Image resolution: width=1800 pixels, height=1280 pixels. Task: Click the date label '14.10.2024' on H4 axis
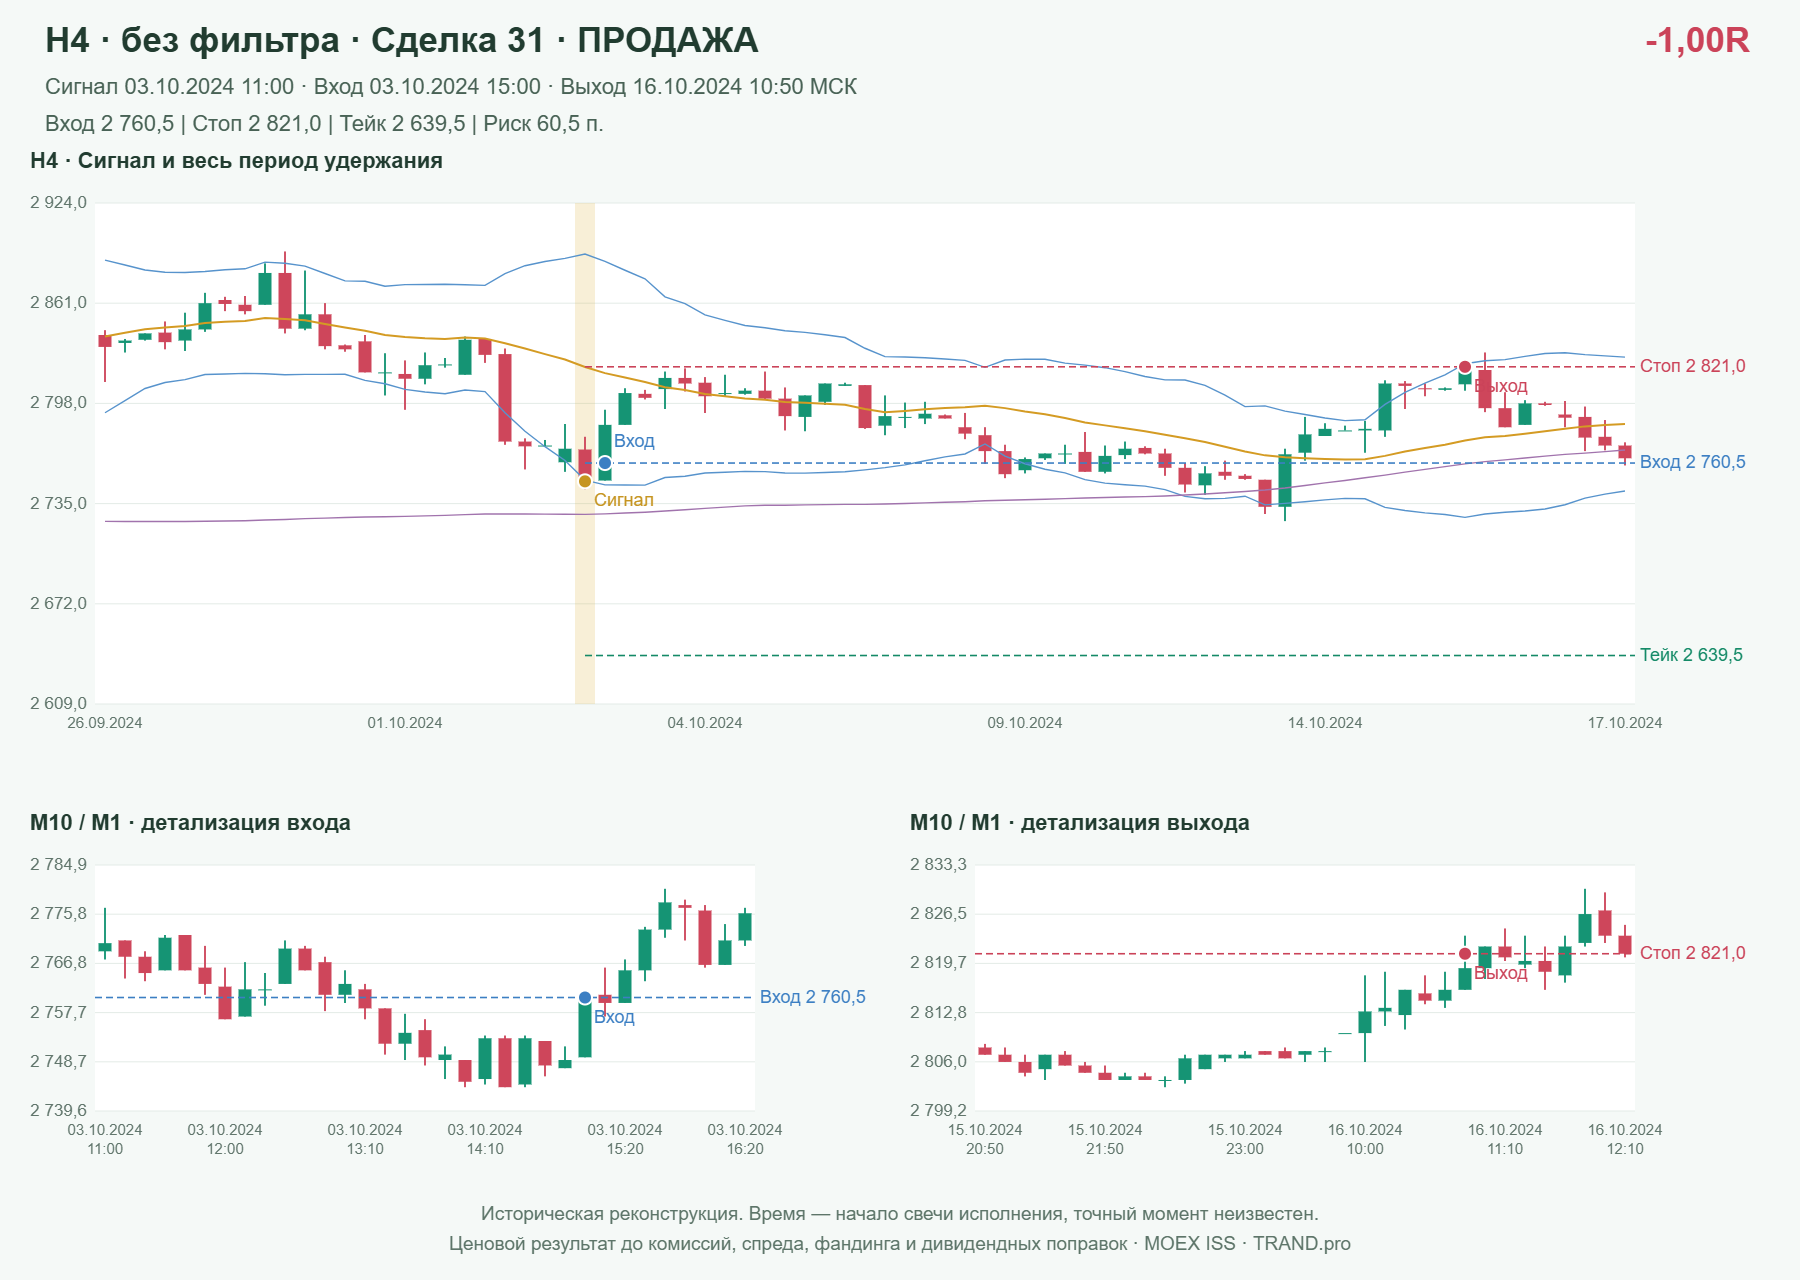[1325, 723]
